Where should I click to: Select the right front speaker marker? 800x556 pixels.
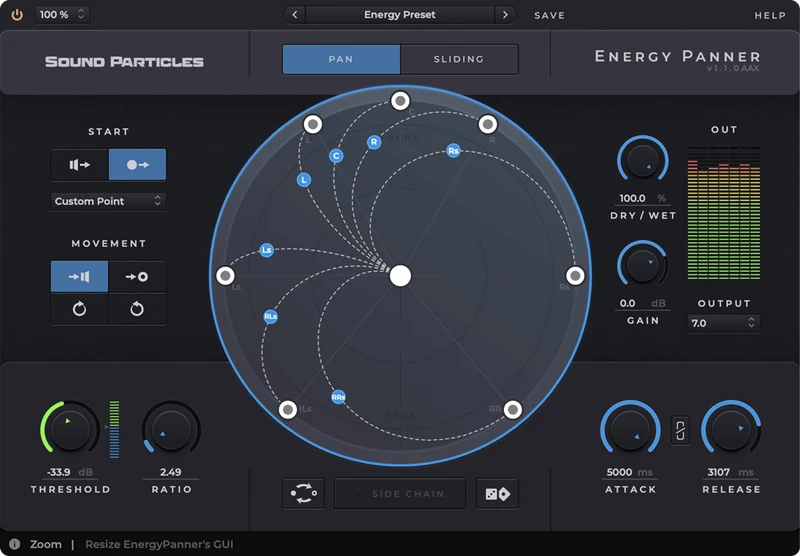click(488, 124)
